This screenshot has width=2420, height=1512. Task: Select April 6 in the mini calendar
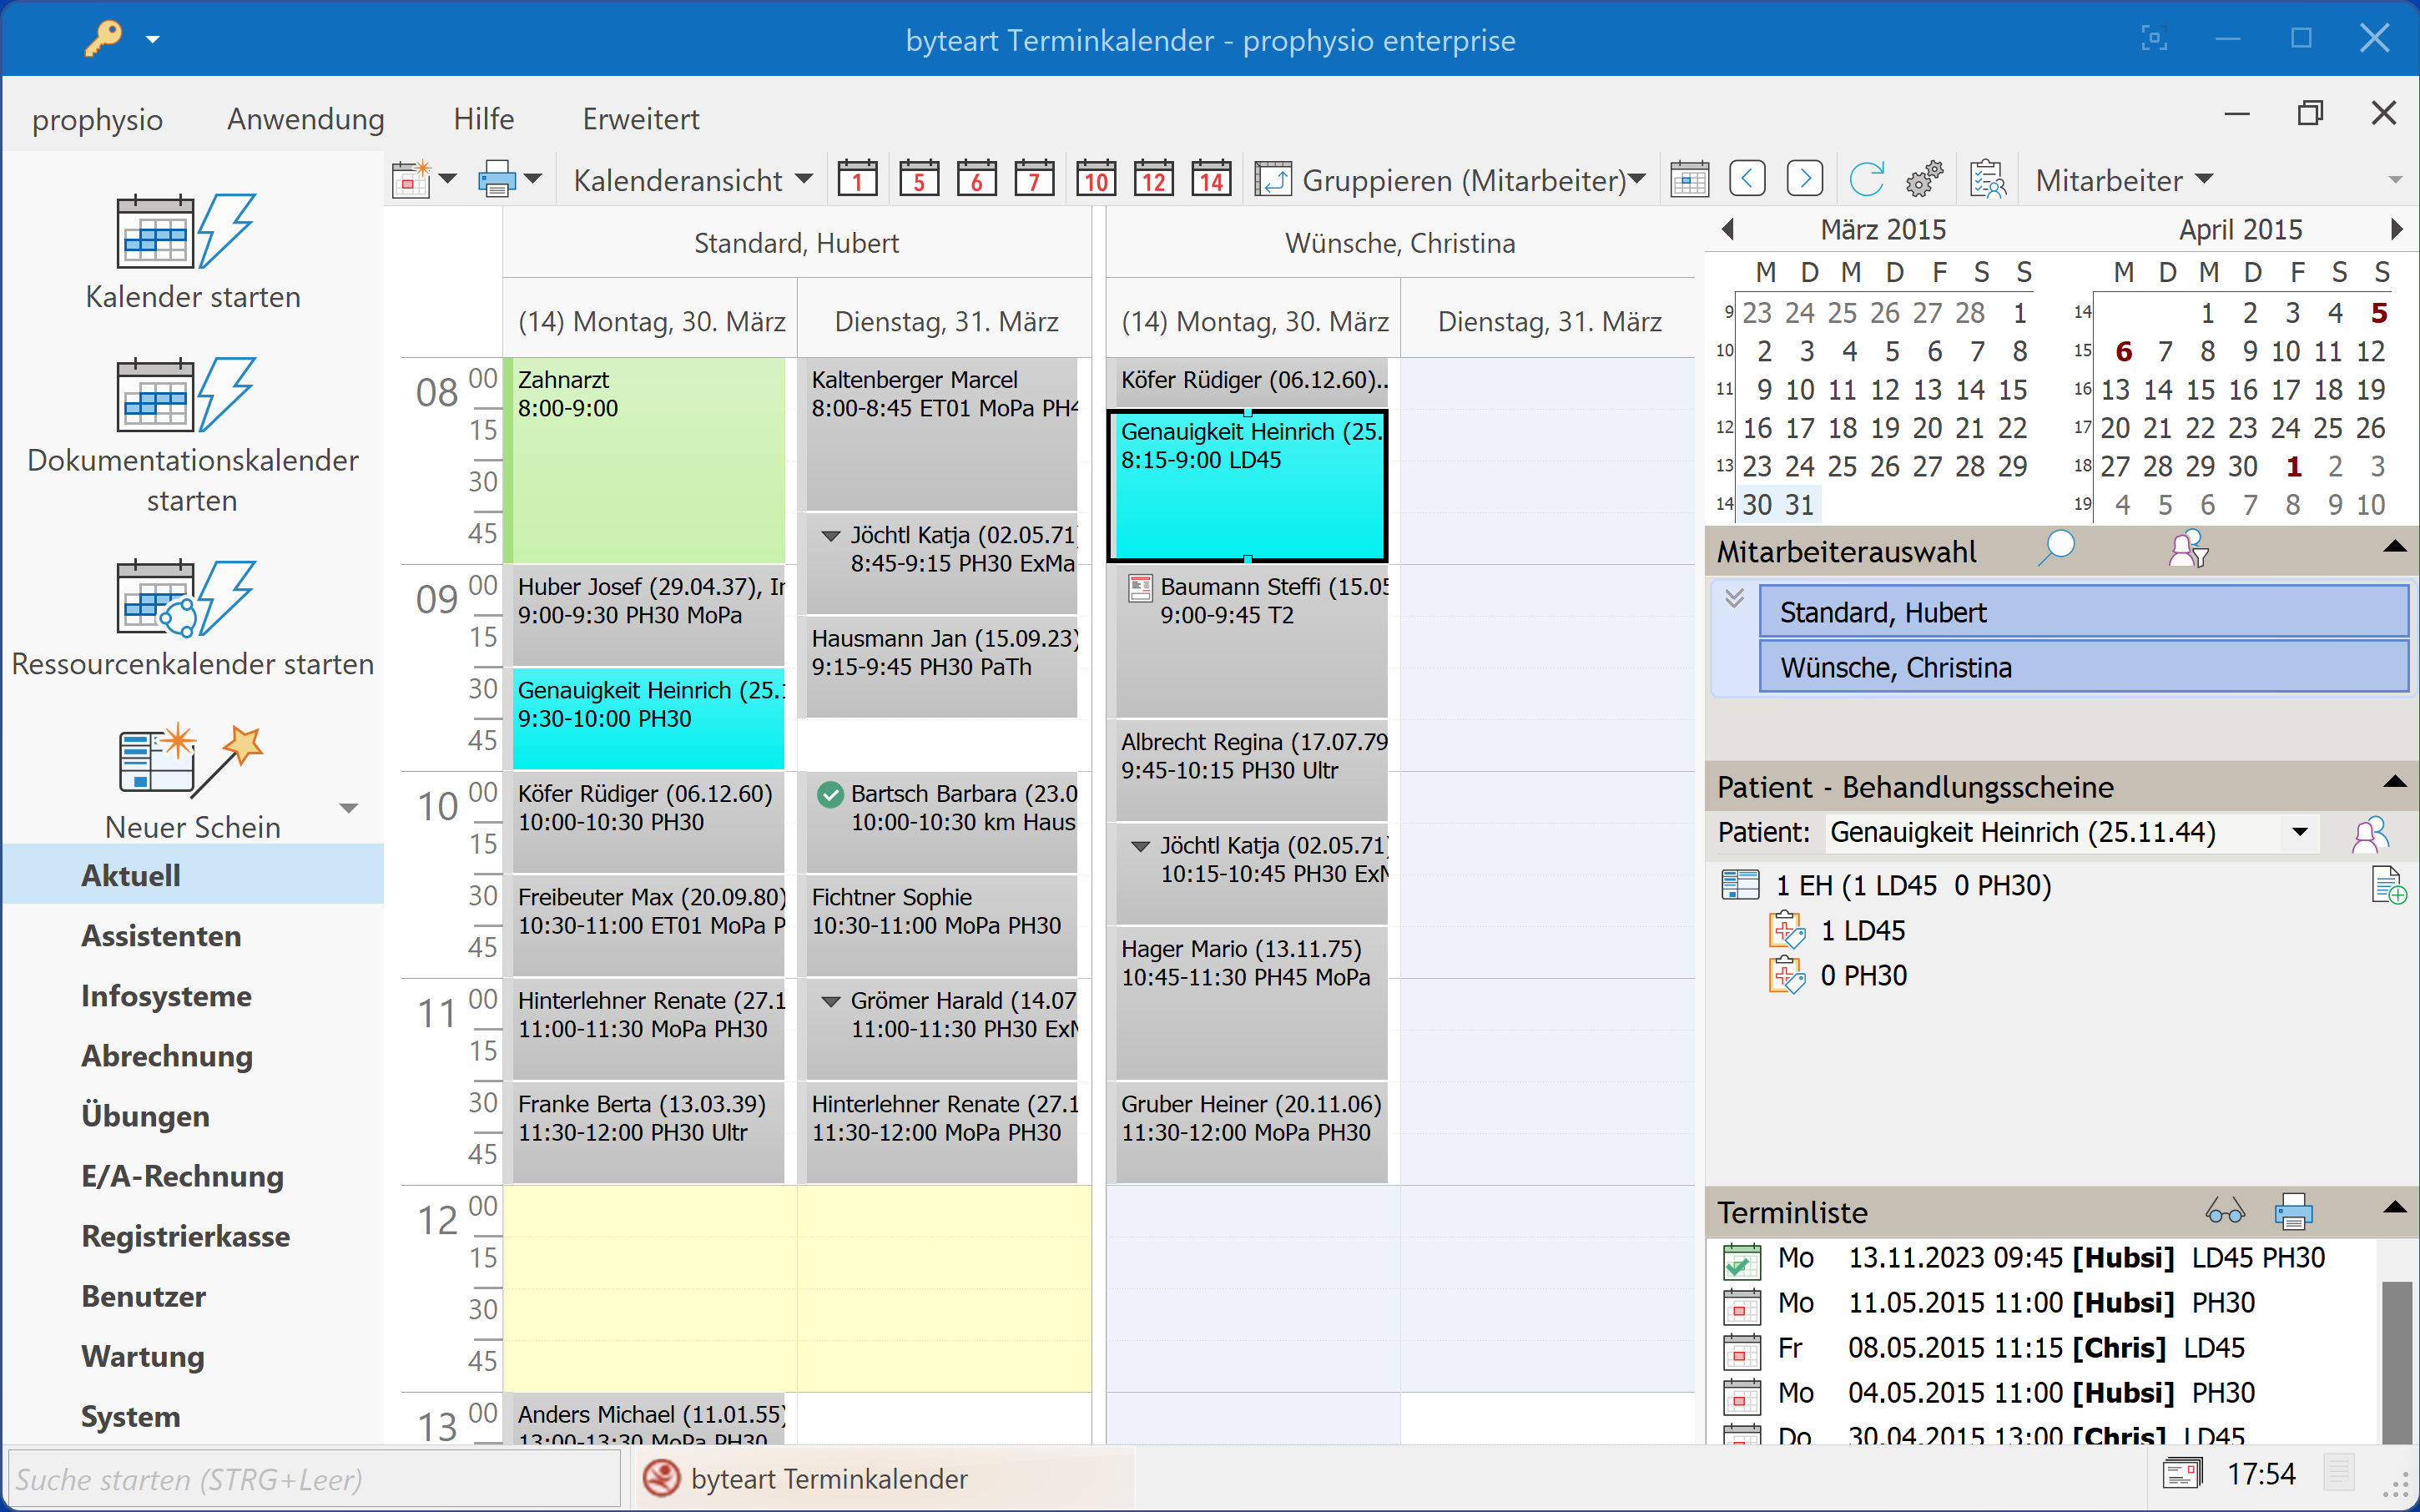click(x=2123, y=352)
